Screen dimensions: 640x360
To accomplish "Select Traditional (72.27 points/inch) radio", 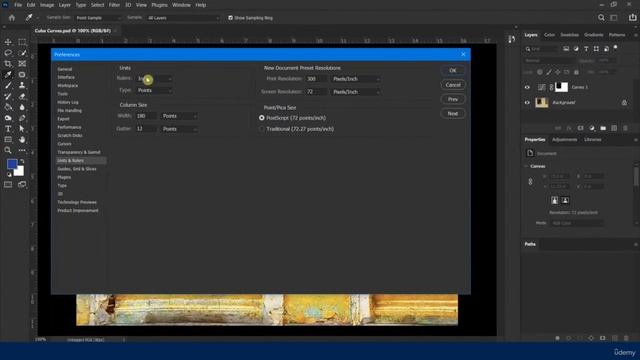I will 262,129.
